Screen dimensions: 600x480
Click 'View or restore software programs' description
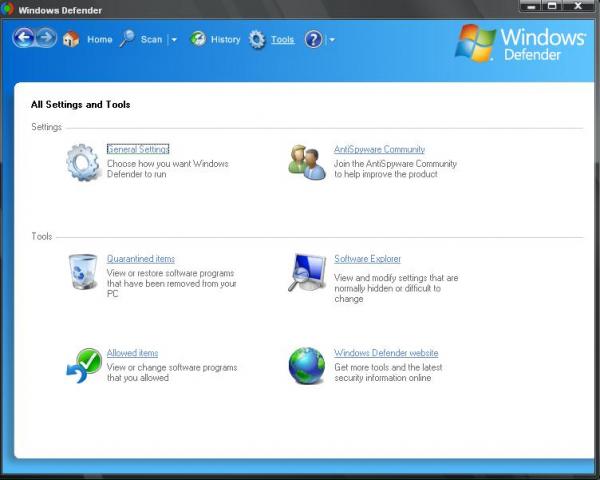pos(171,283)
